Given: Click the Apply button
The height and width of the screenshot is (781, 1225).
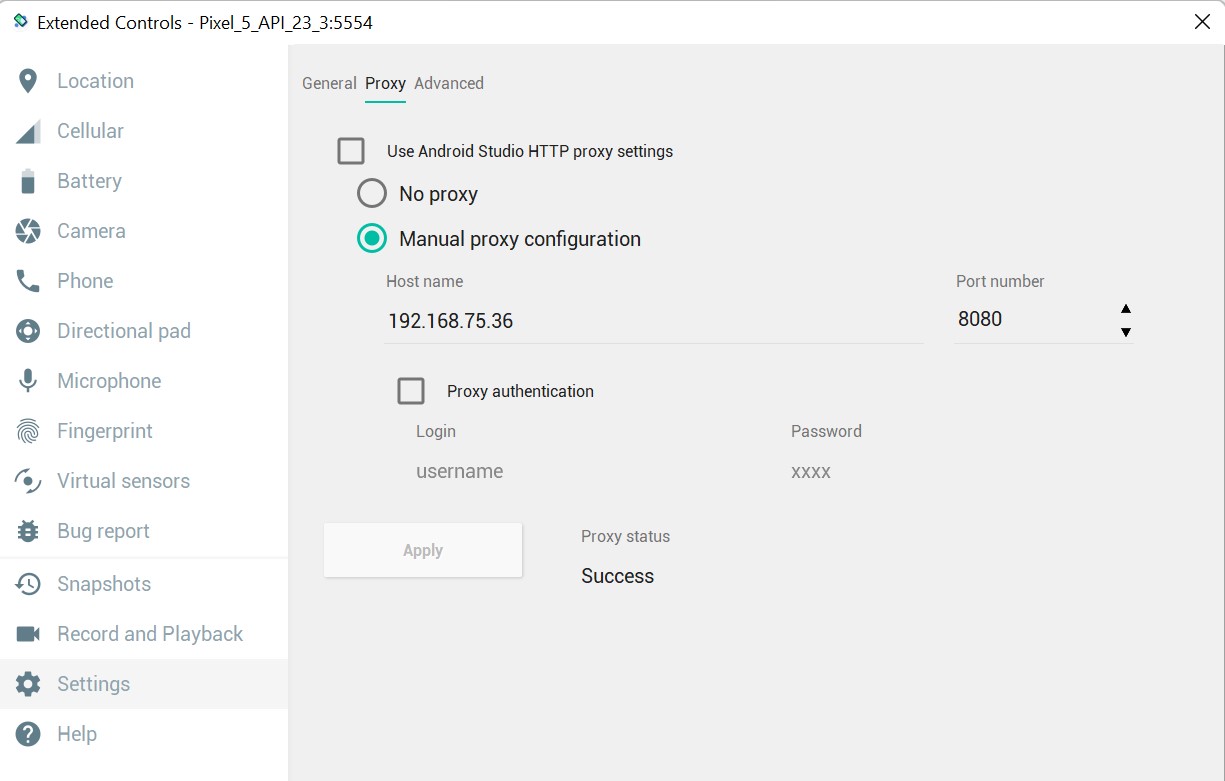Looking at the screenshot, I should pyautogui.click(x=423, y=550).
